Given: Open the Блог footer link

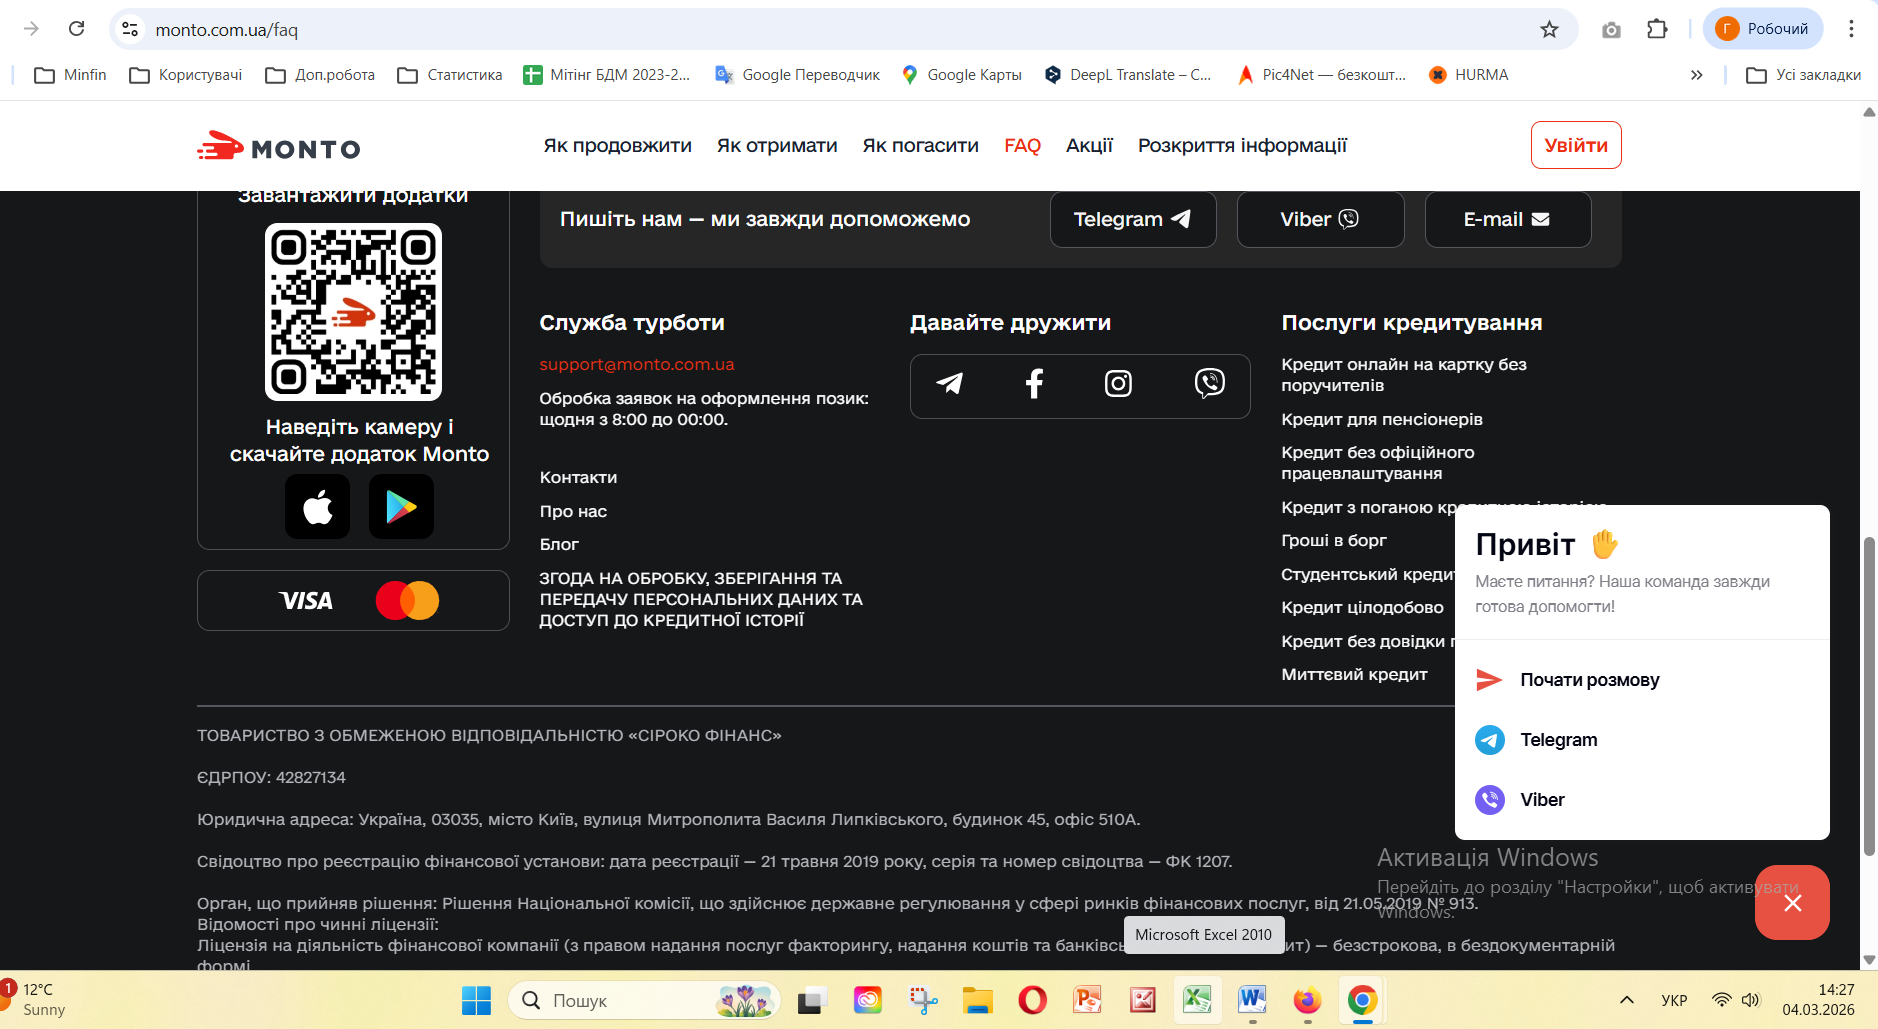Looking at the screenshot, I should pyautogui.click(x=559, y=545).
